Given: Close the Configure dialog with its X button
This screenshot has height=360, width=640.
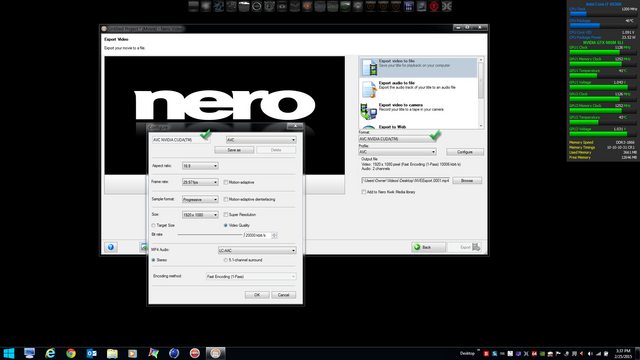Looking at the screenshot, I should [x=294, y=126].
